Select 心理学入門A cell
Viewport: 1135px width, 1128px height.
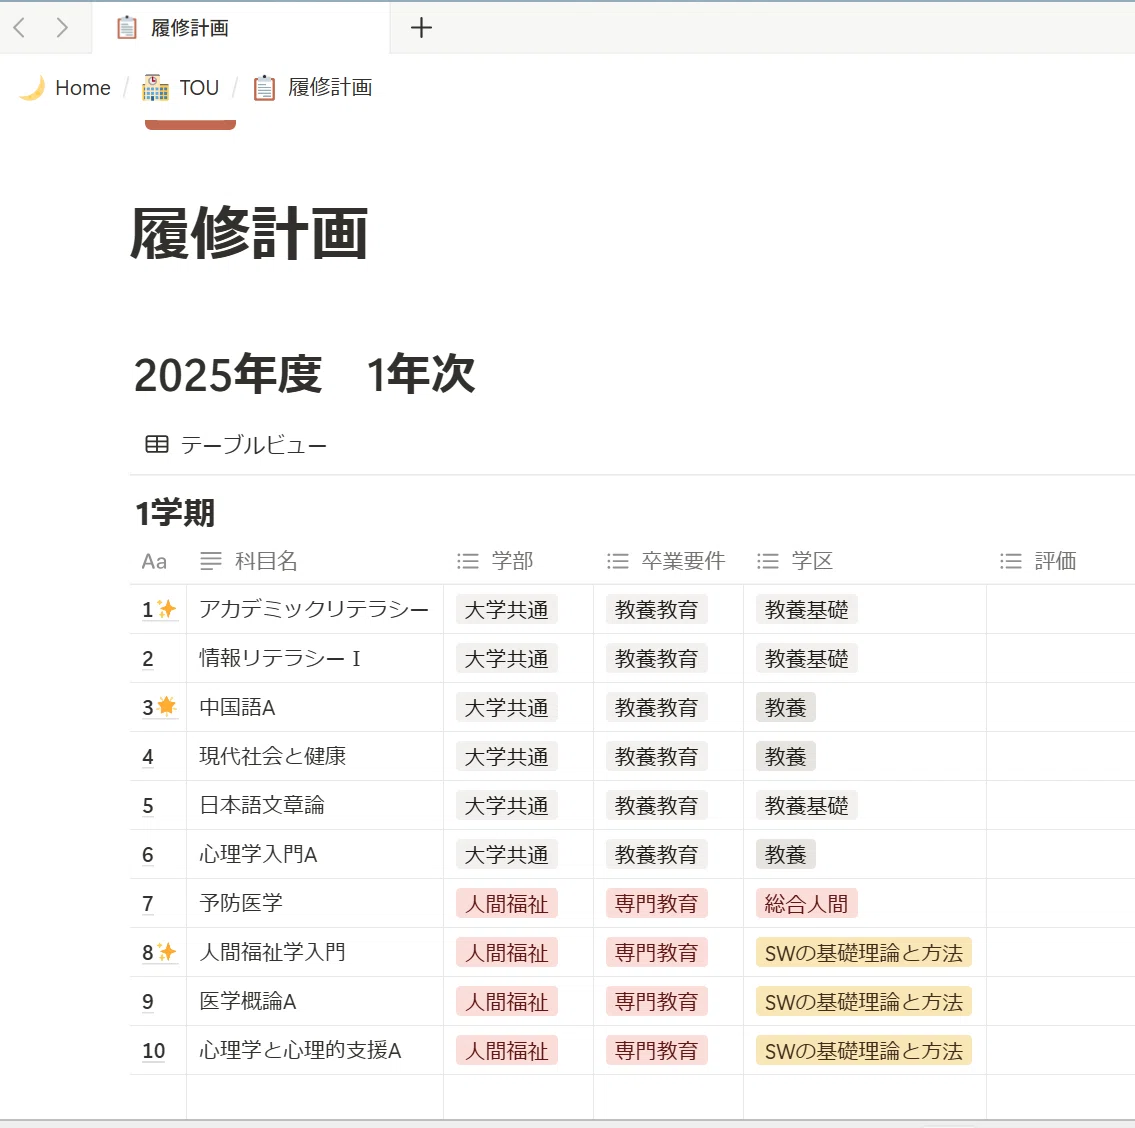click(x=315, y=854)
